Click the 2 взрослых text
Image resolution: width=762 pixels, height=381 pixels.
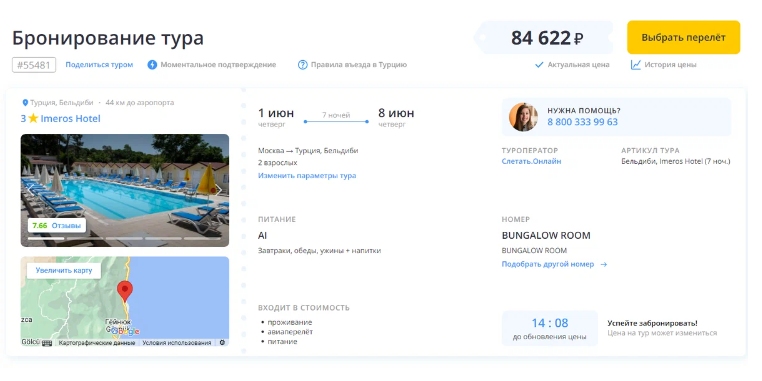pos(277,163)
